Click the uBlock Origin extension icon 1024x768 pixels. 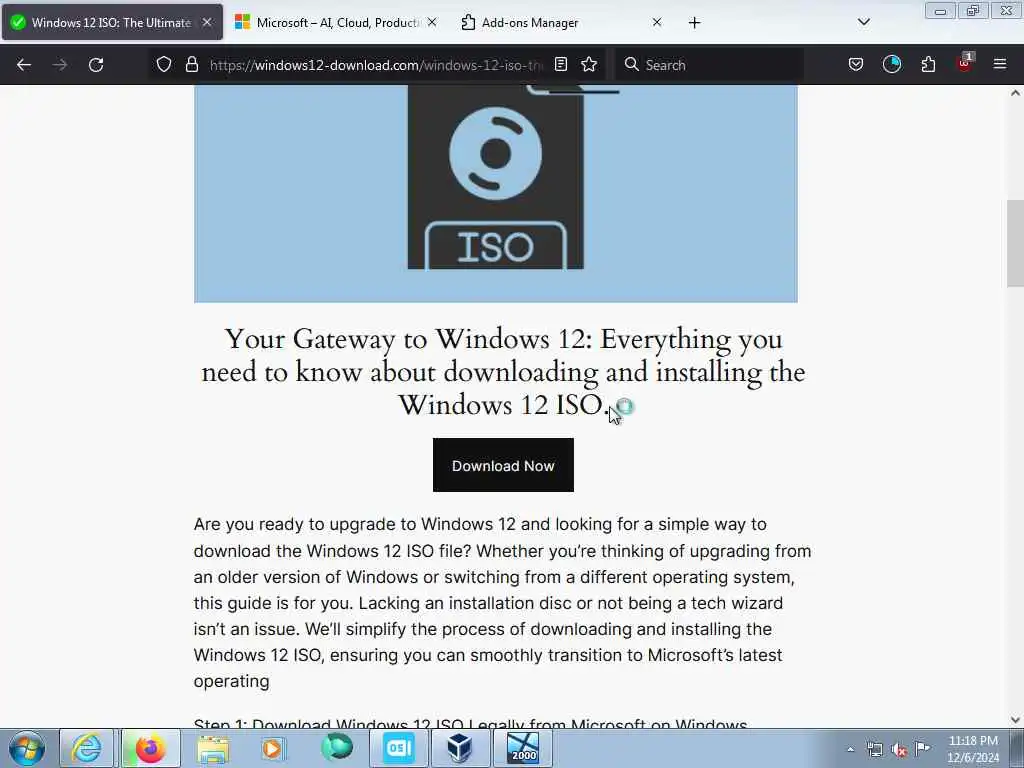(965, 63)
